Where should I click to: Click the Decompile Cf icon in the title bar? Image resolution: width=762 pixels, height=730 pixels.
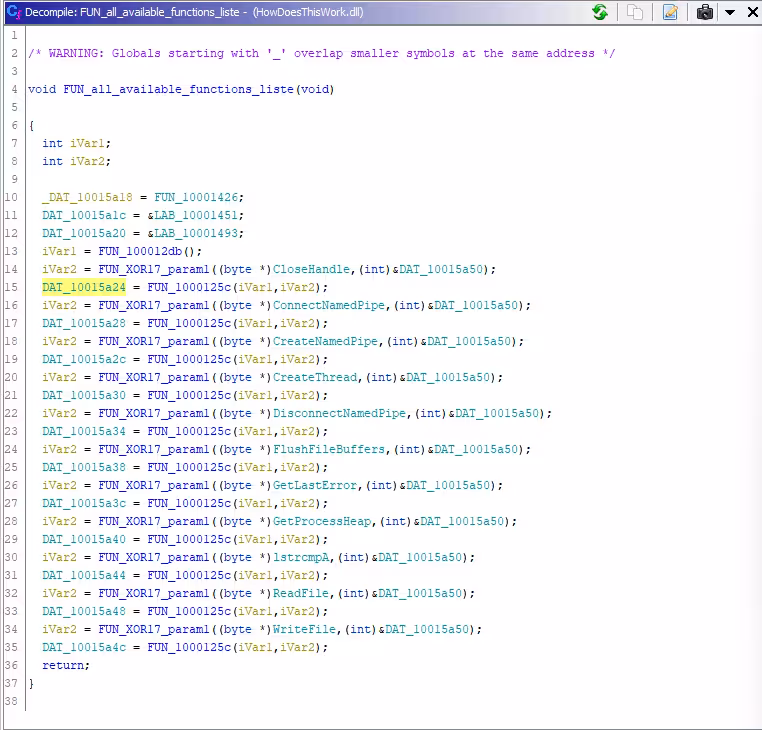pos(12,12)
